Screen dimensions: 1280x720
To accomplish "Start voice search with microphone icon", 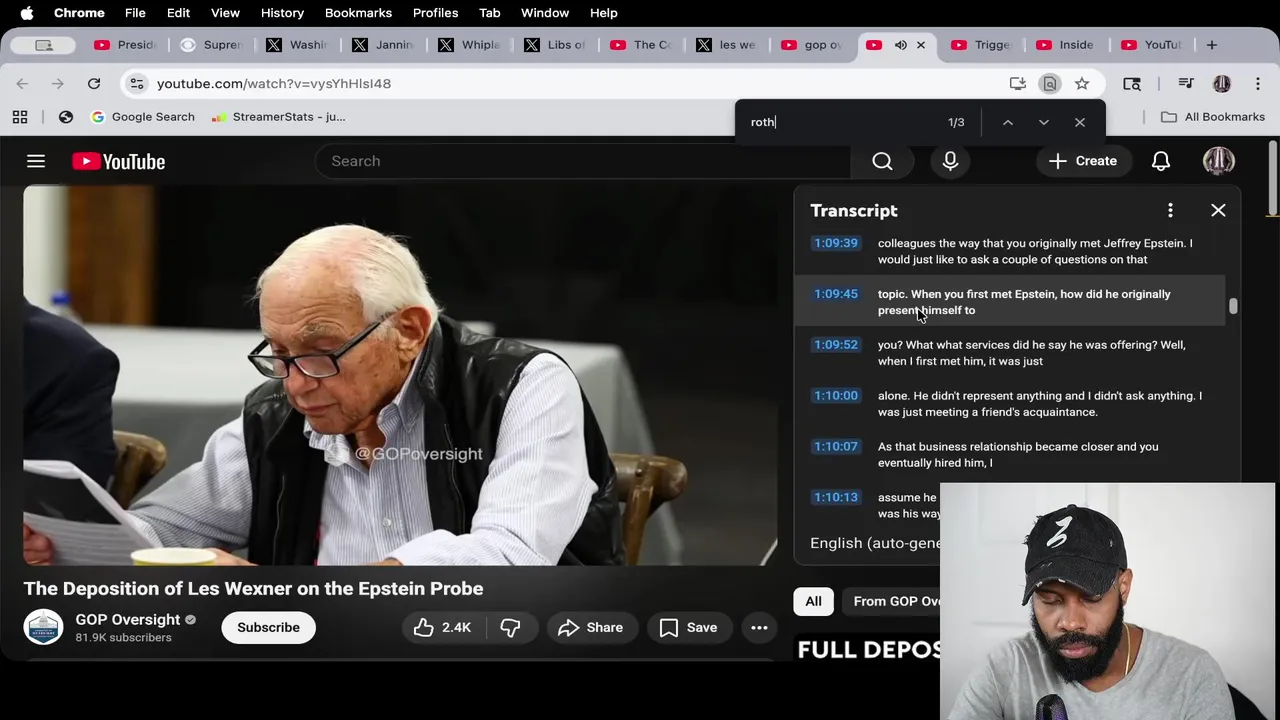I will pos(950,161).
